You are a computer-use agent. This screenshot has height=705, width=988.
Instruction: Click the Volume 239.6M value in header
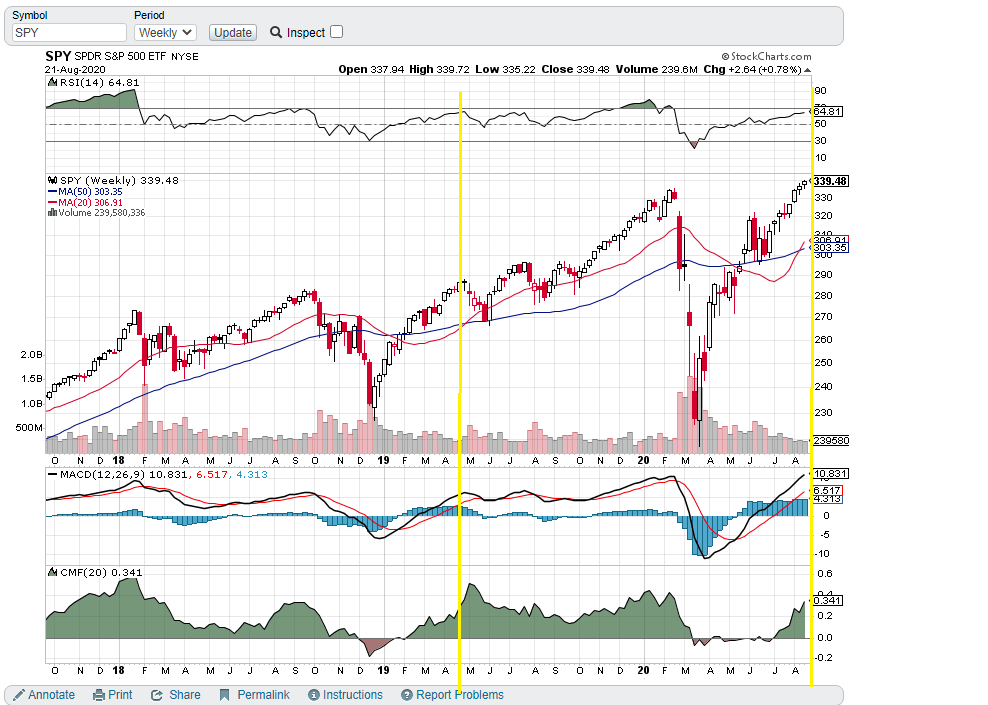click(657, 69)
